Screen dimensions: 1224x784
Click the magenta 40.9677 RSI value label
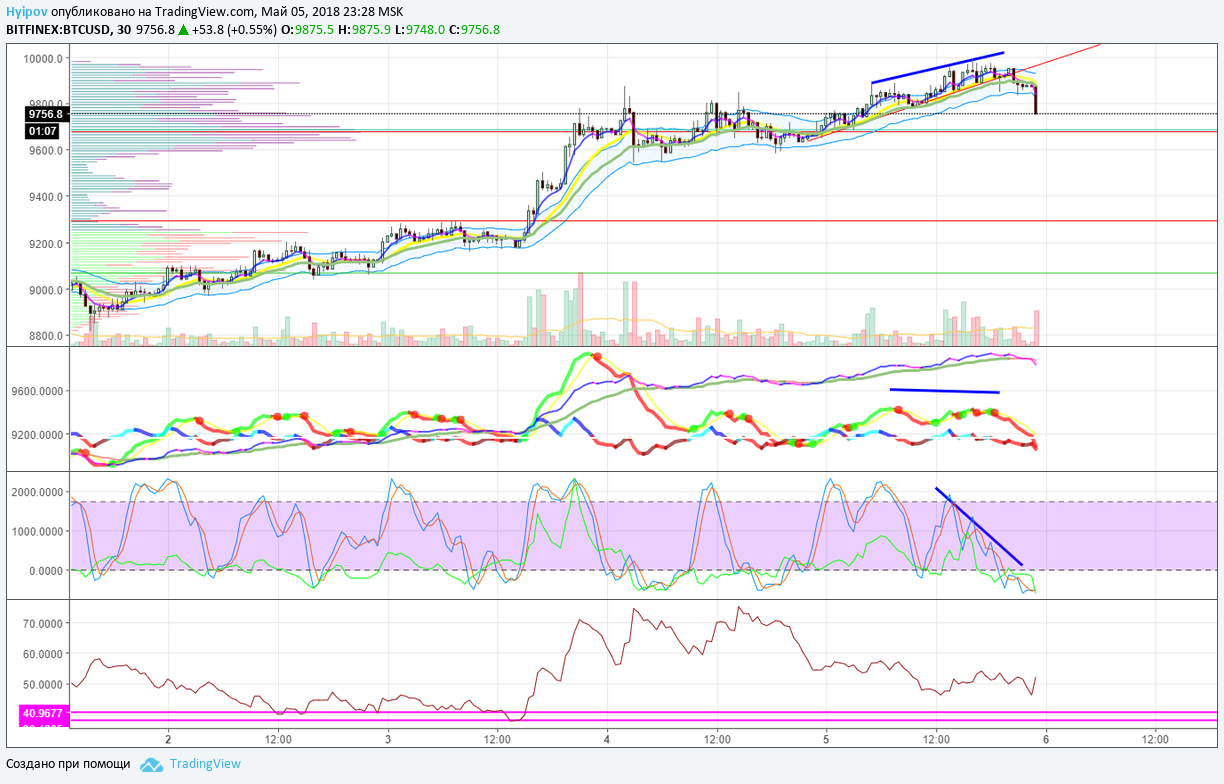(42, 713)
